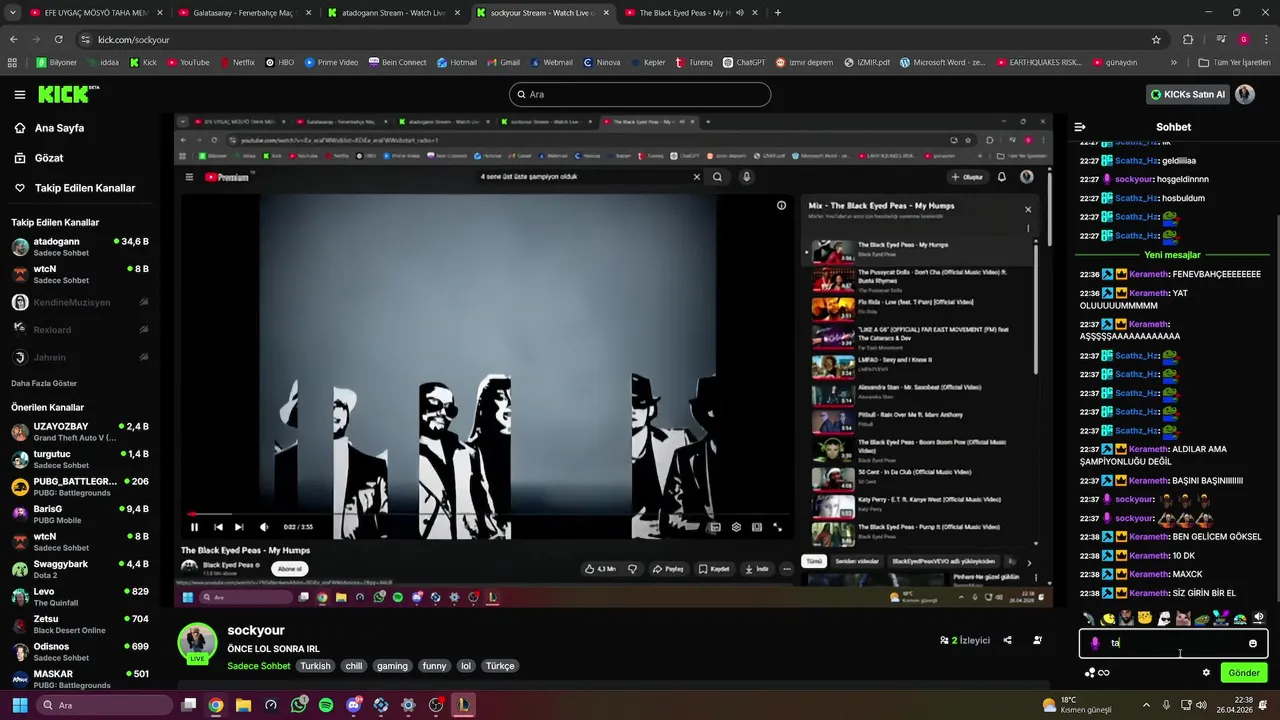
Task: Open chat settings gear
Action: tap(1206, 673)
